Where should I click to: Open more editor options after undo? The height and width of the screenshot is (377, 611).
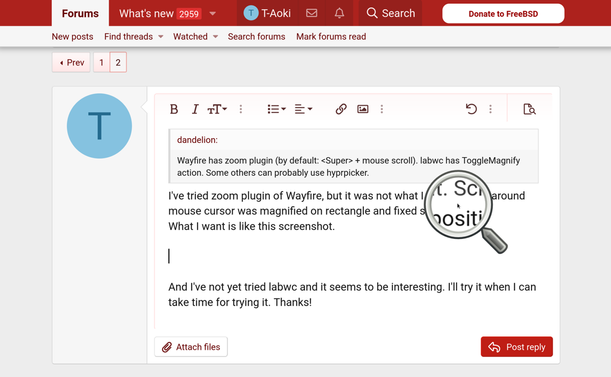tap(491, 109)
